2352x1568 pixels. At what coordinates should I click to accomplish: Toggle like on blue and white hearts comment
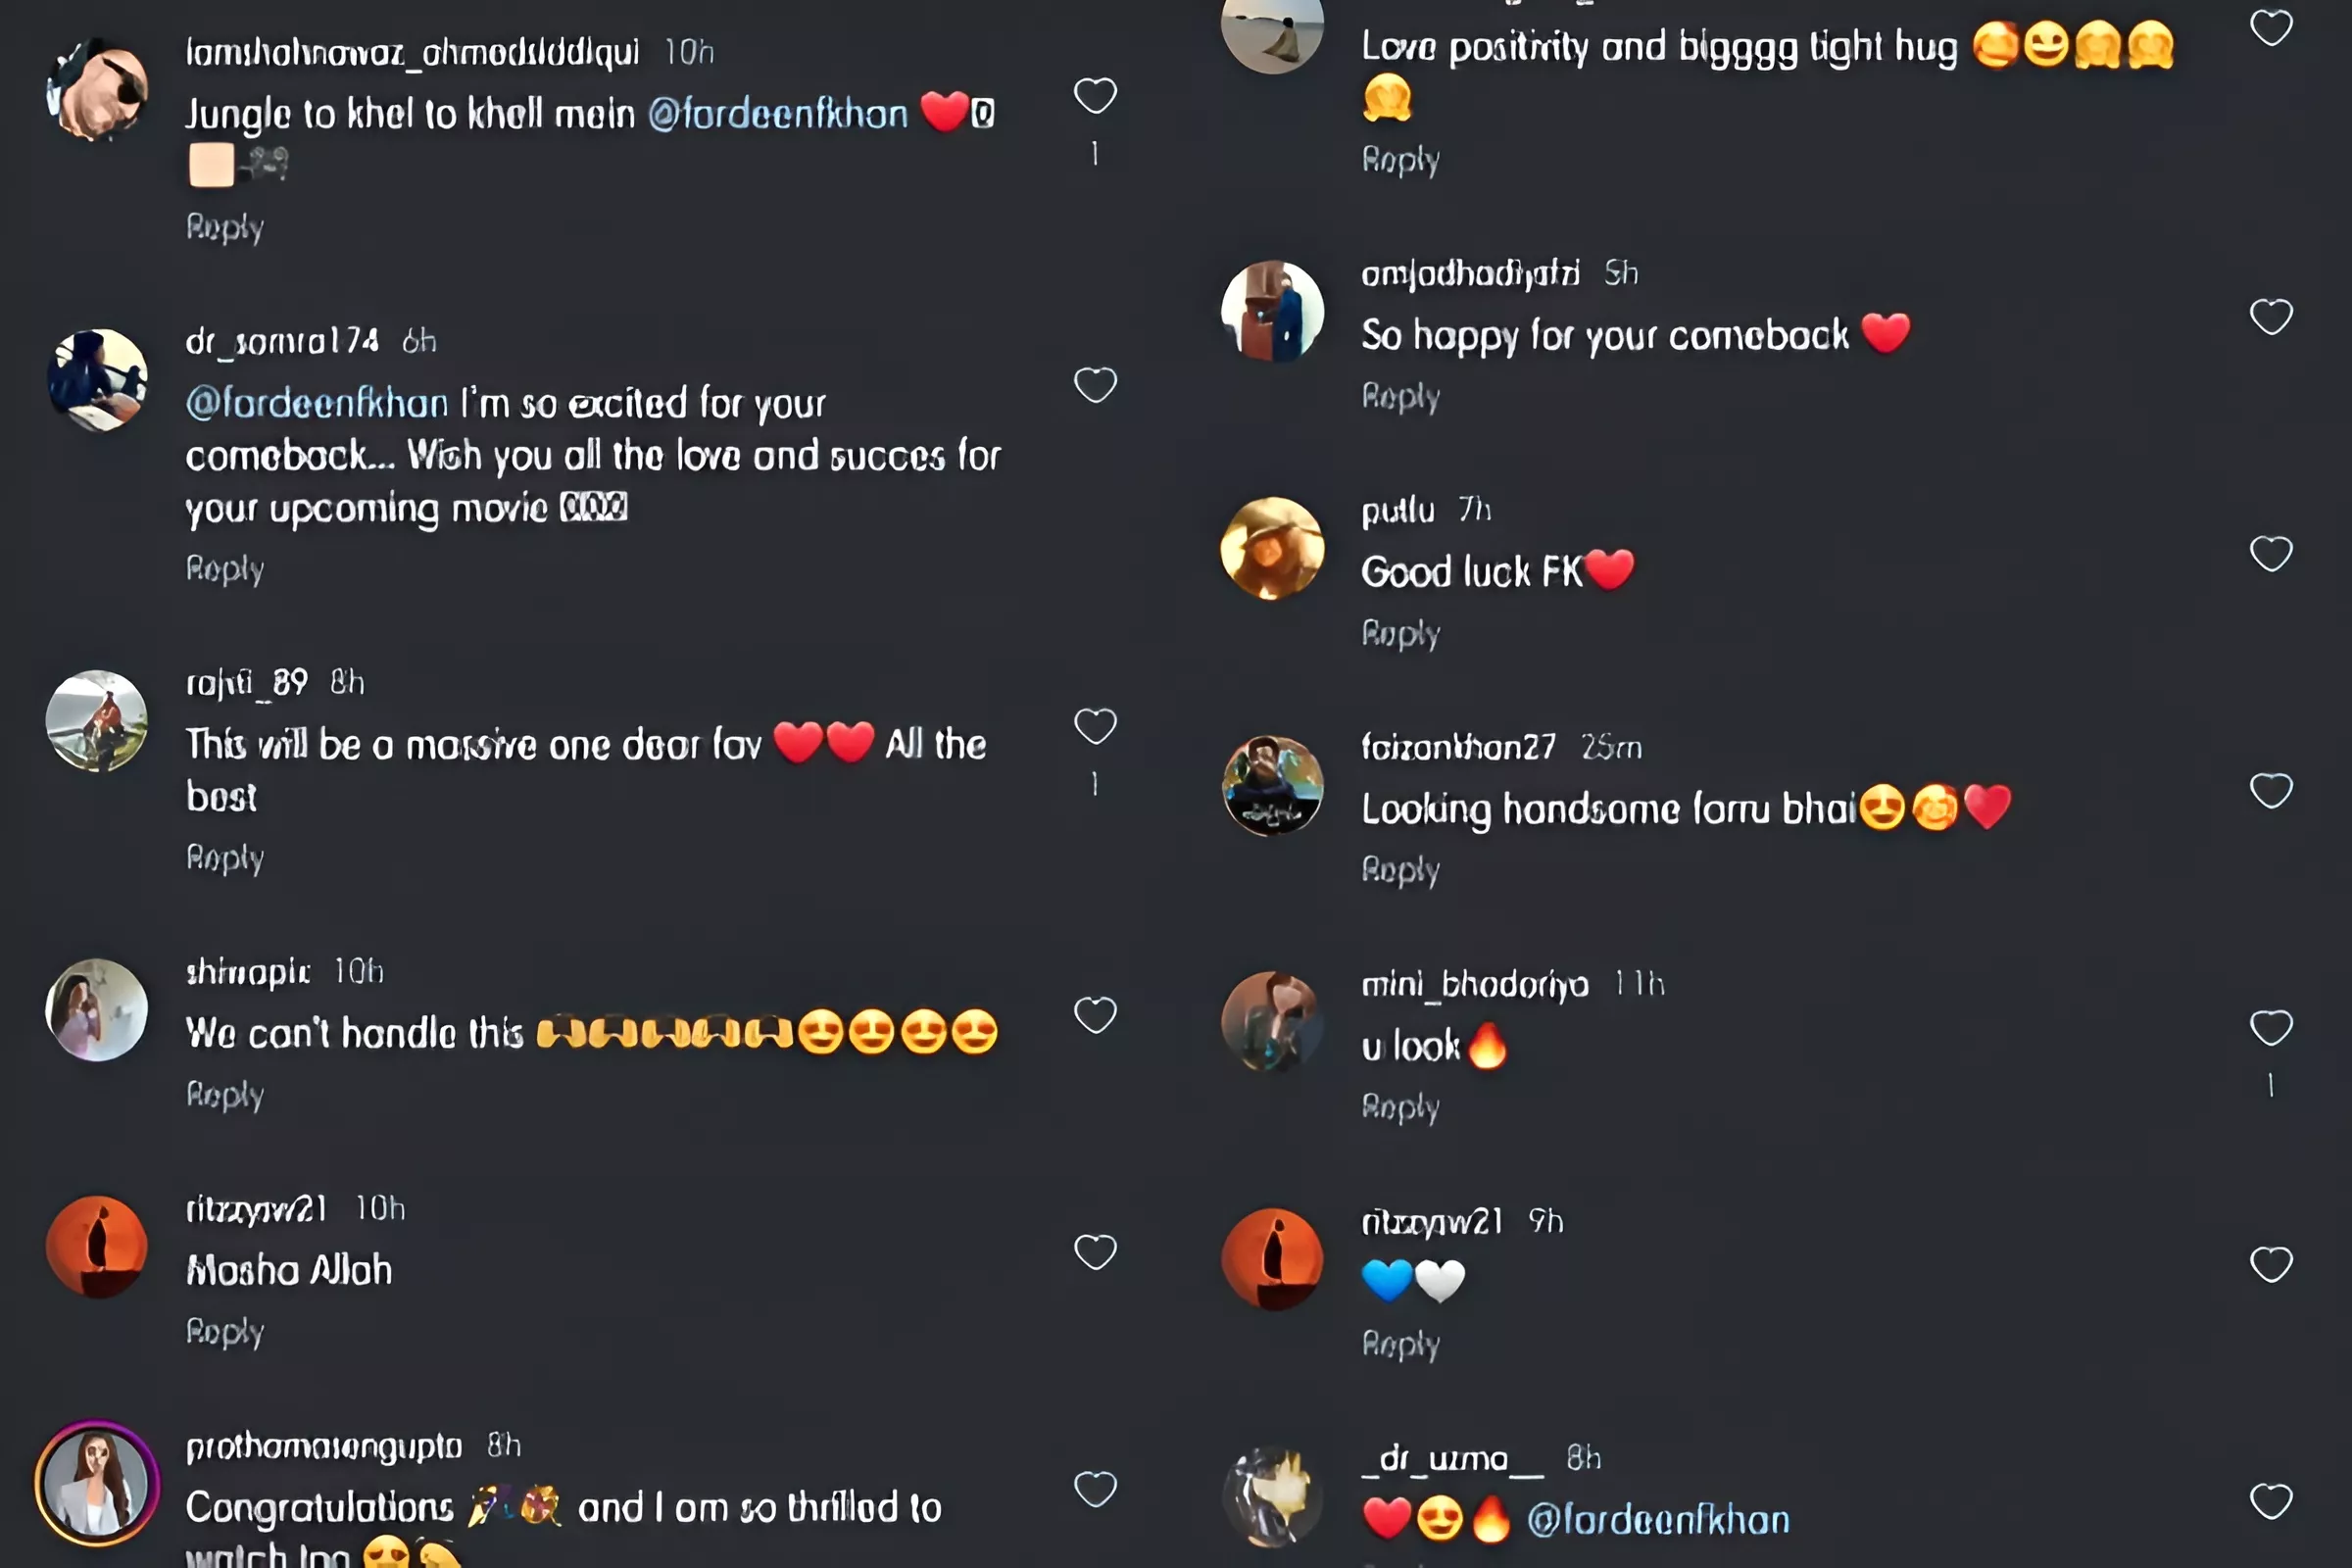pos(2271,1264)
